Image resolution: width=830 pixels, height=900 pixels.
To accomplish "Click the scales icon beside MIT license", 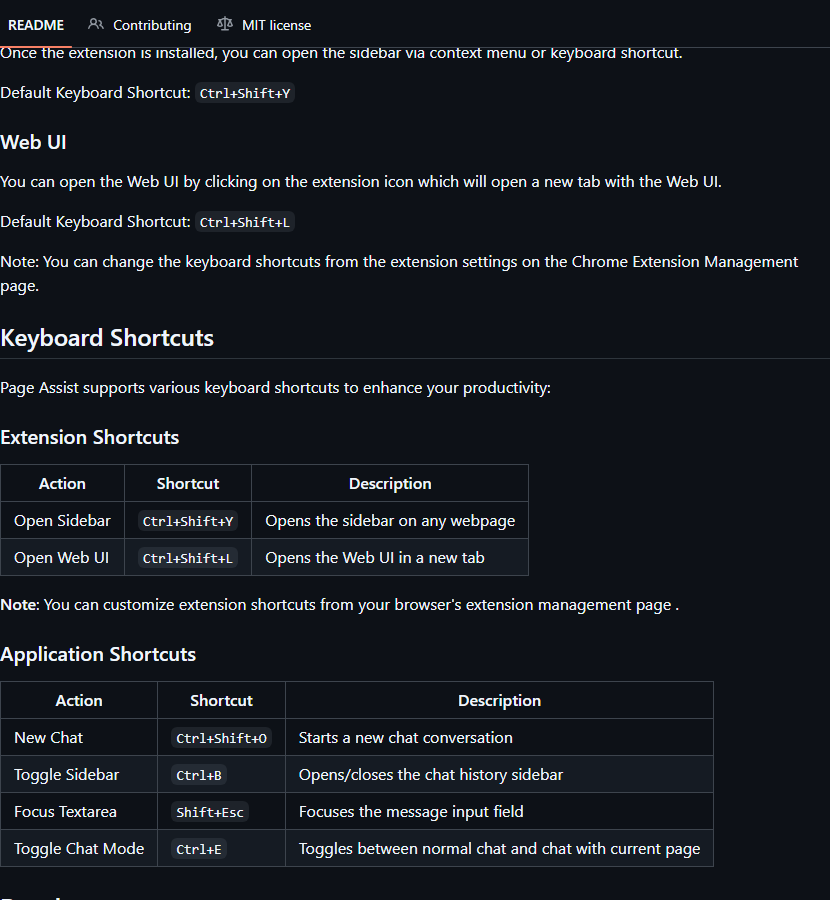I will [x=225, y=25].
